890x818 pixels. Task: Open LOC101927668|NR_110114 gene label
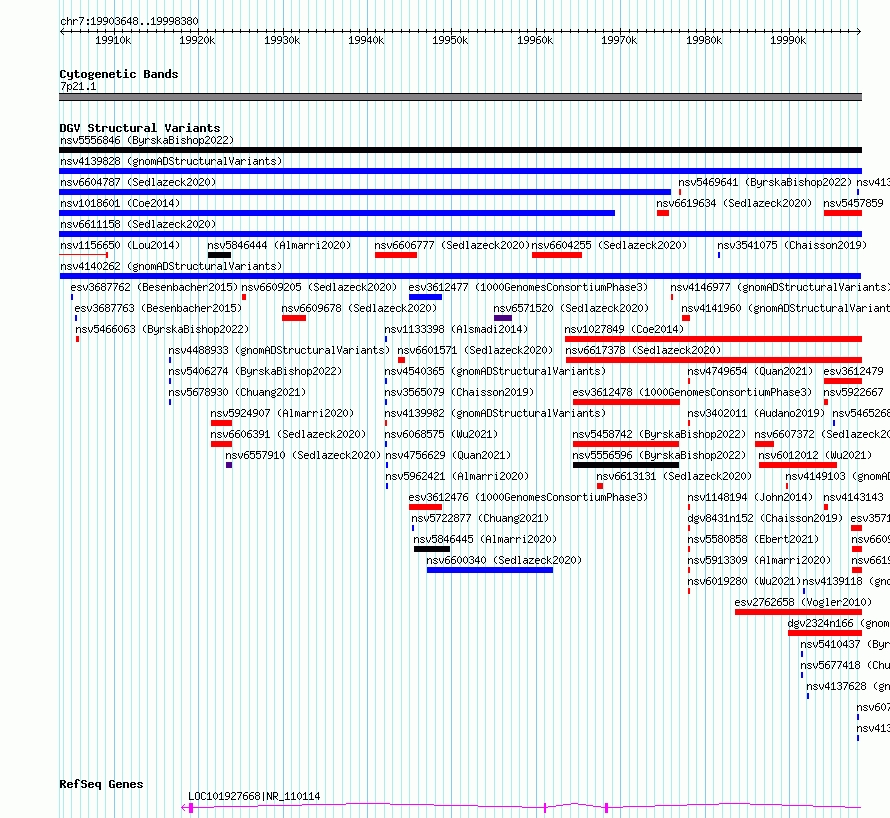254,796
